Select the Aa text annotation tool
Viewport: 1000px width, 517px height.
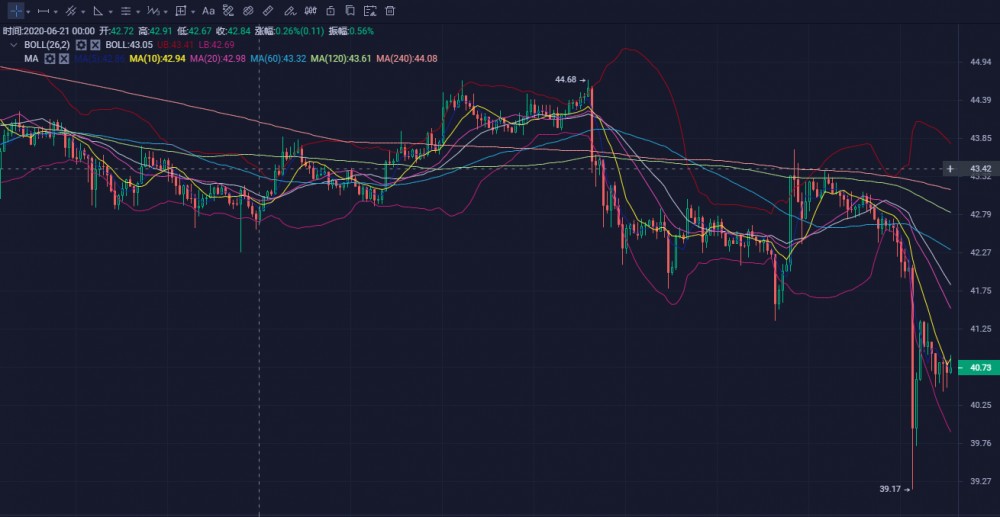click(x=208, y=11)
